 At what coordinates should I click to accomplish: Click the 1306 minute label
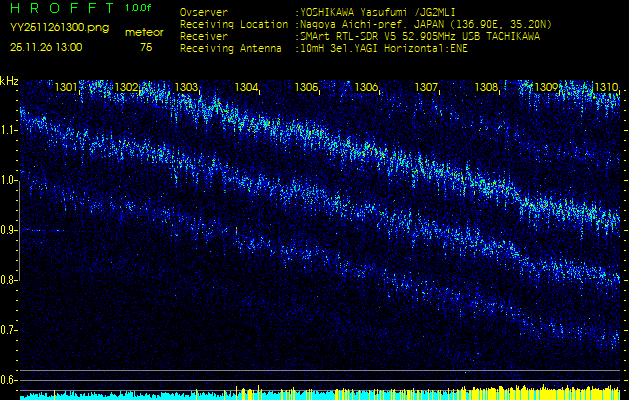[366, 88]
